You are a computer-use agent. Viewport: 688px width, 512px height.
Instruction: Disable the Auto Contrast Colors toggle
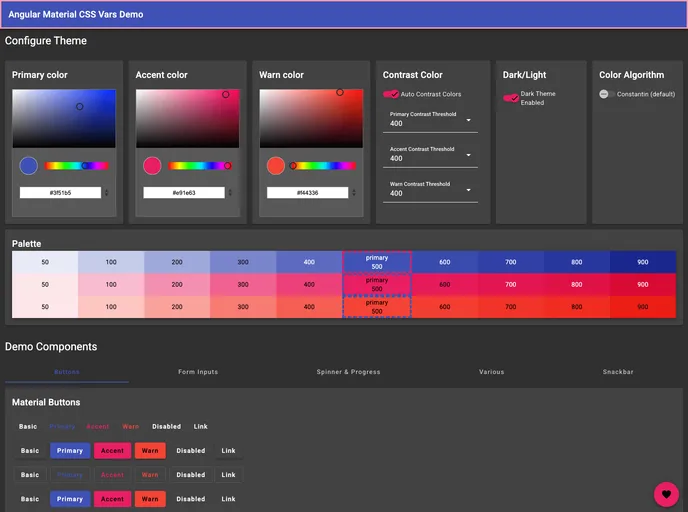pyautogui.click(x=391, y=94)
